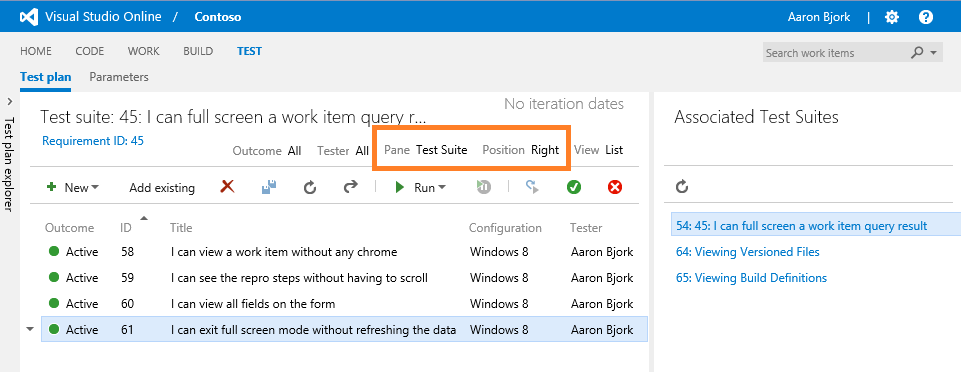Select the Test plan tab
Viewport: 961px width, 372px height.
(x=46, y=77)
